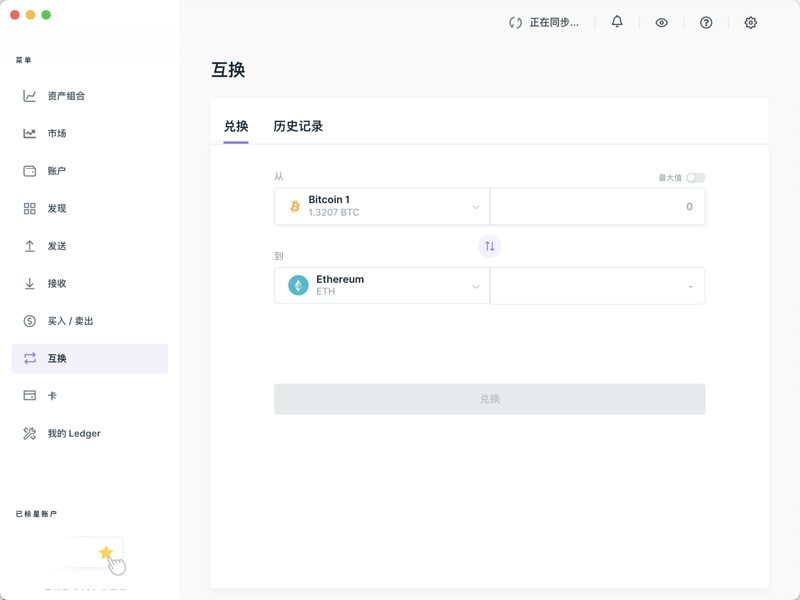Click the Send up-arrow icon in sidebar
Viewport: 800px width, 600px height.
point(30,246)
